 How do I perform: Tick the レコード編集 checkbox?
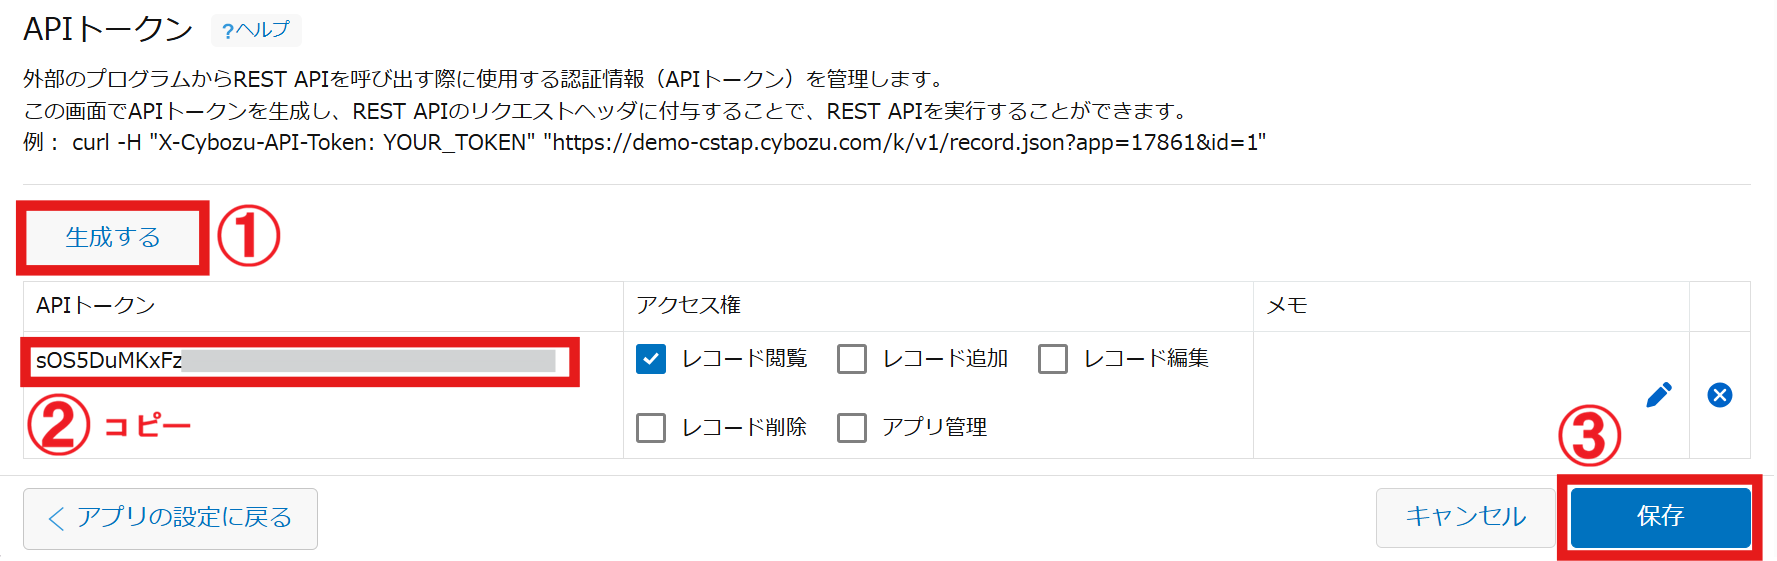(1053, 359)
